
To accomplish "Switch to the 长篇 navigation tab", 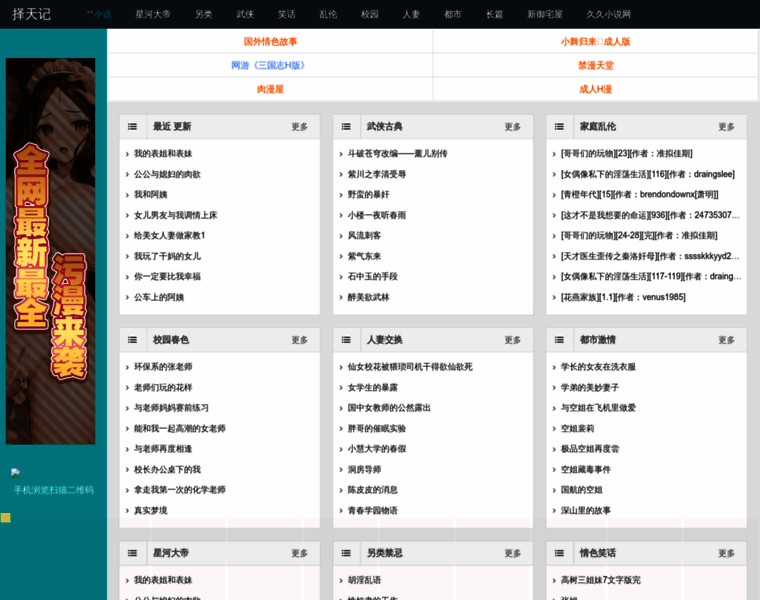I will (x=494, y=15).
